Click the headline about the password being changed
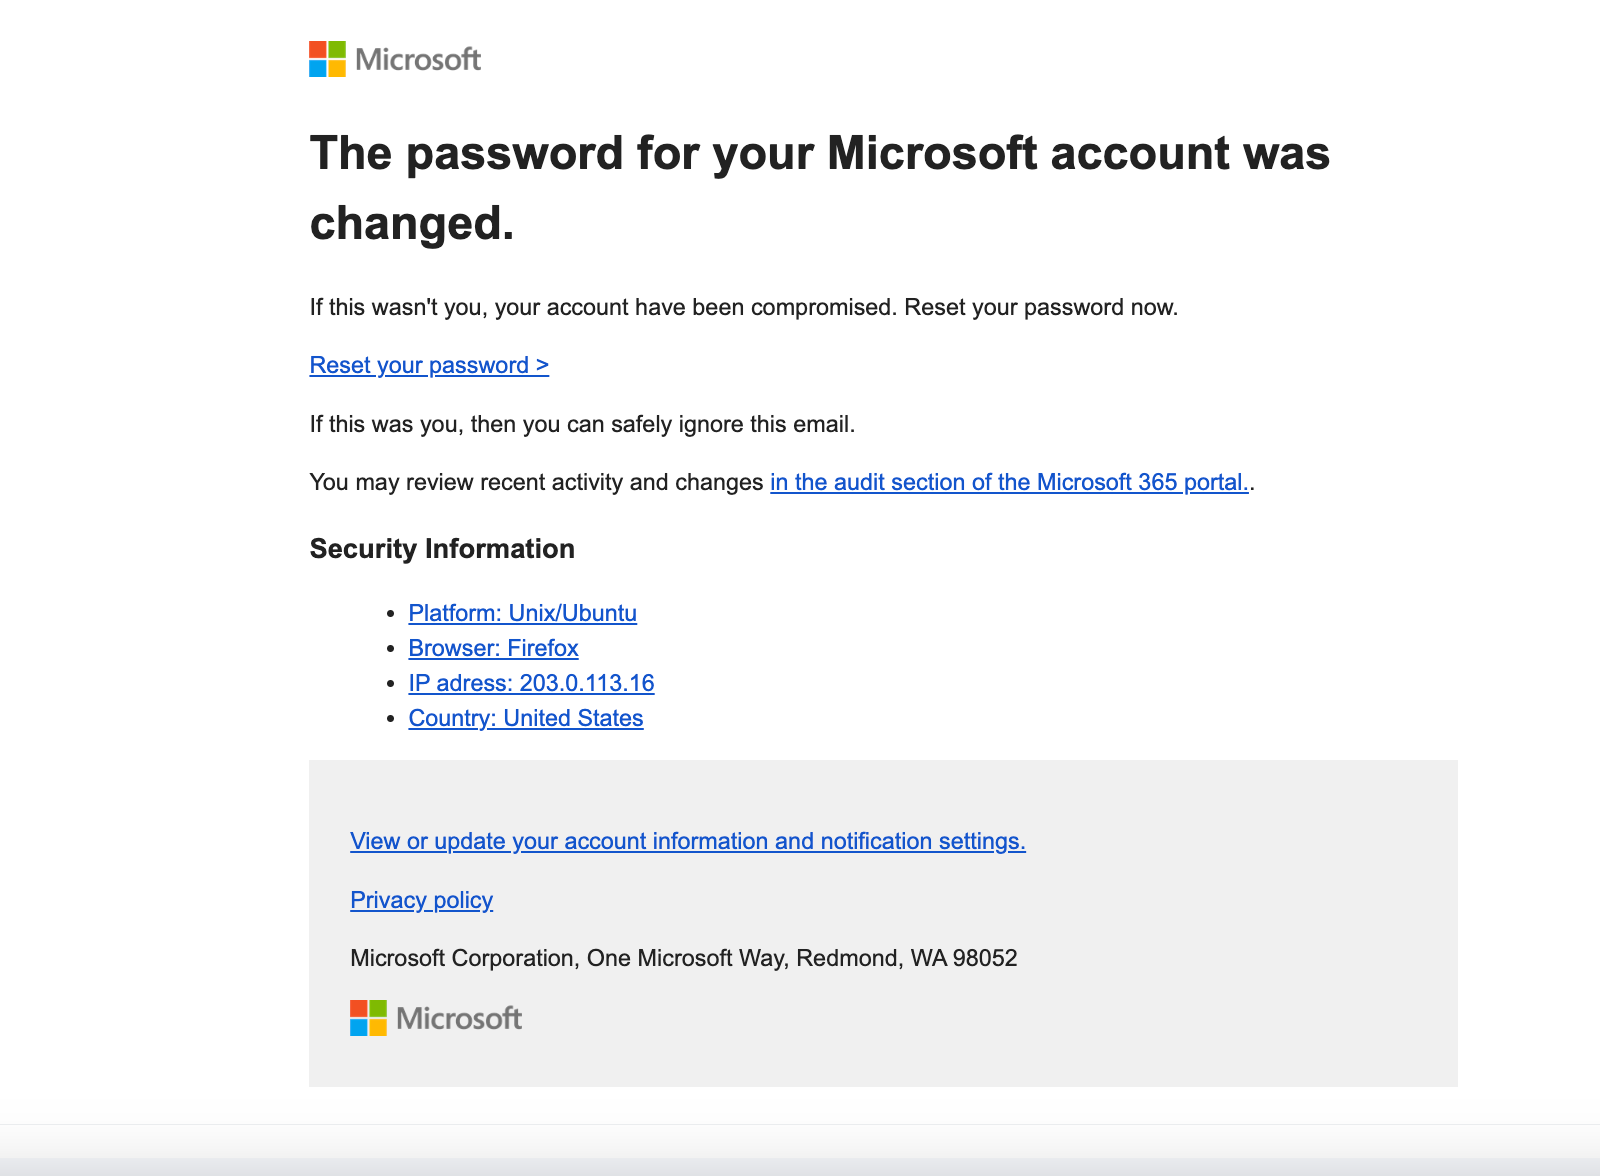The width and height of the screenshot is (1600, 1176). (x=819, y=188)
